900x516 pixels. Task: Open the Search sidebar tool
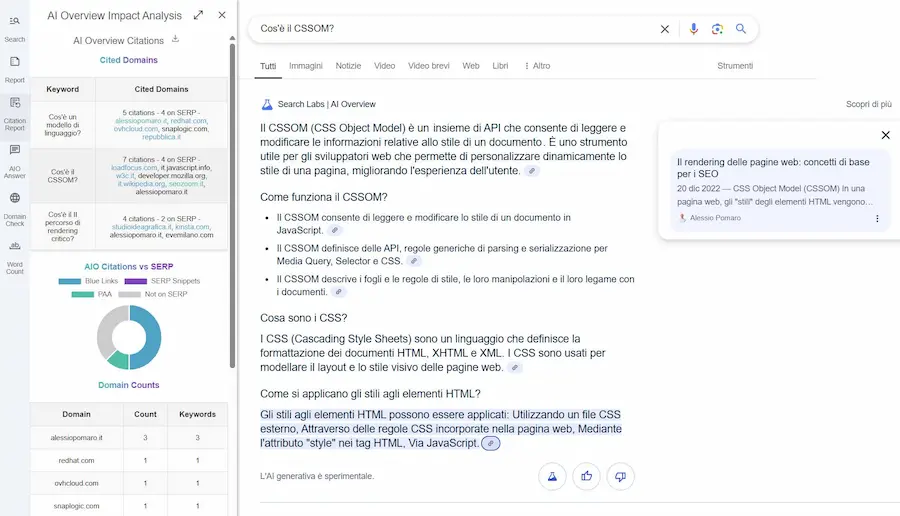(15, 28)
